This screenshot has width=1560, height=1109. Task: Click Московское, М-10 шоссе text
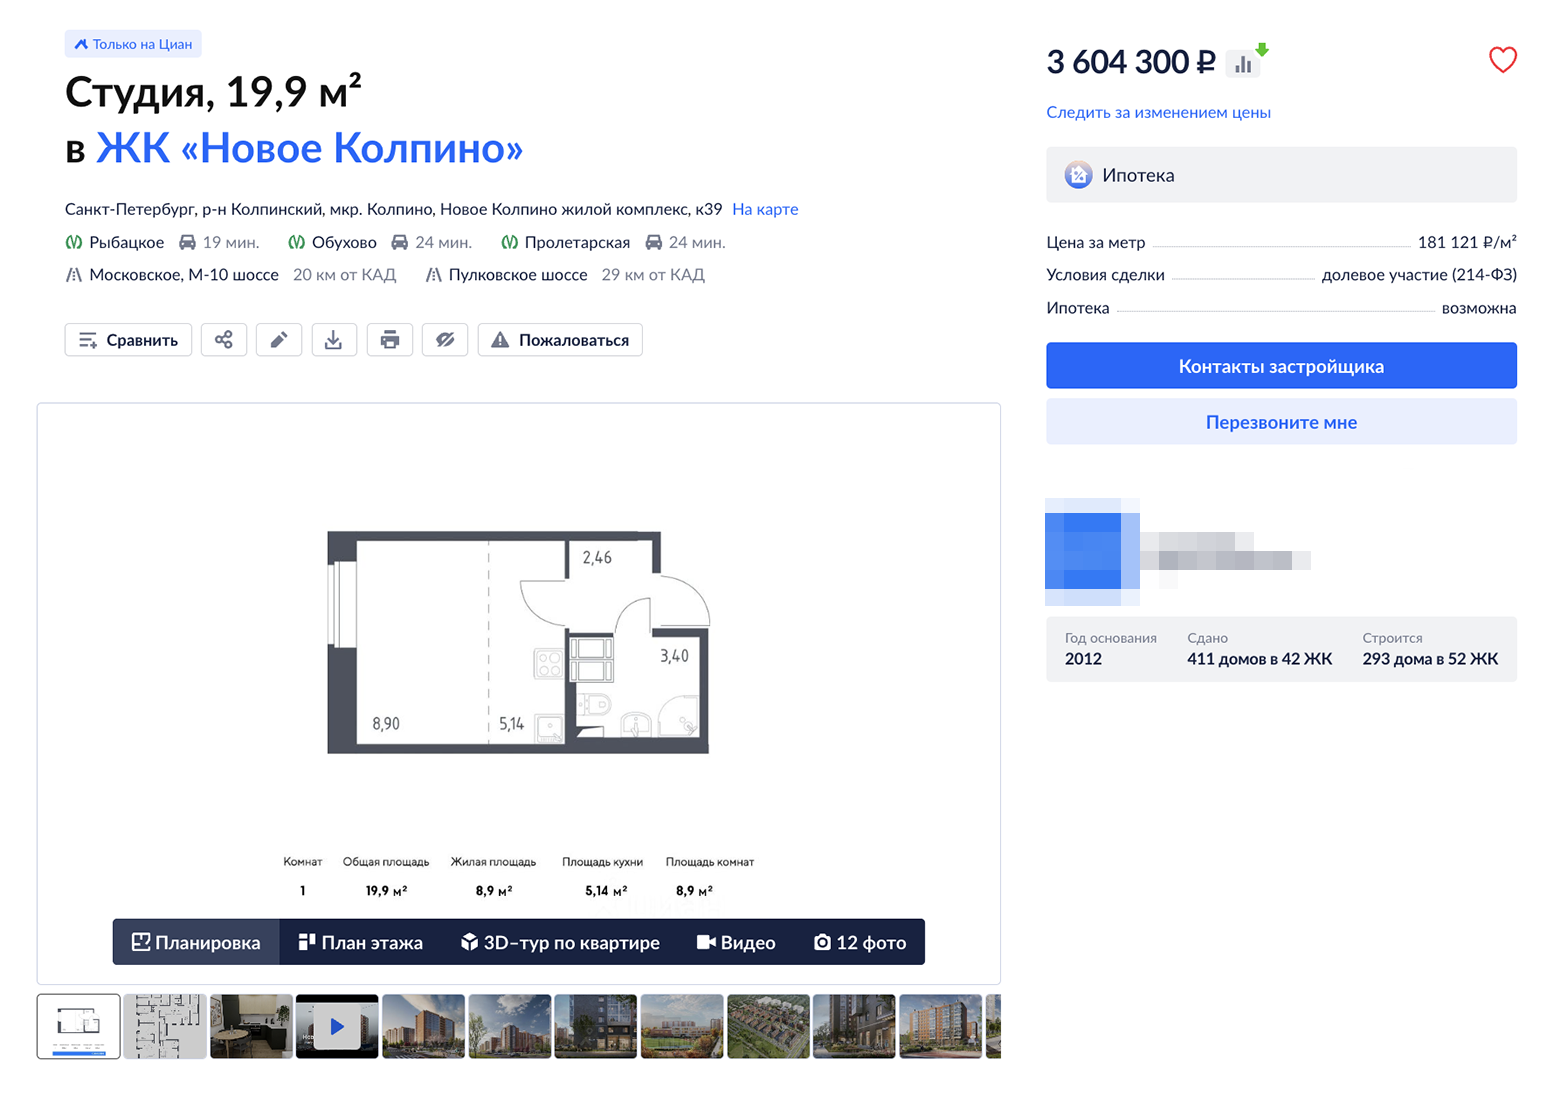click(x=184, y=274)
